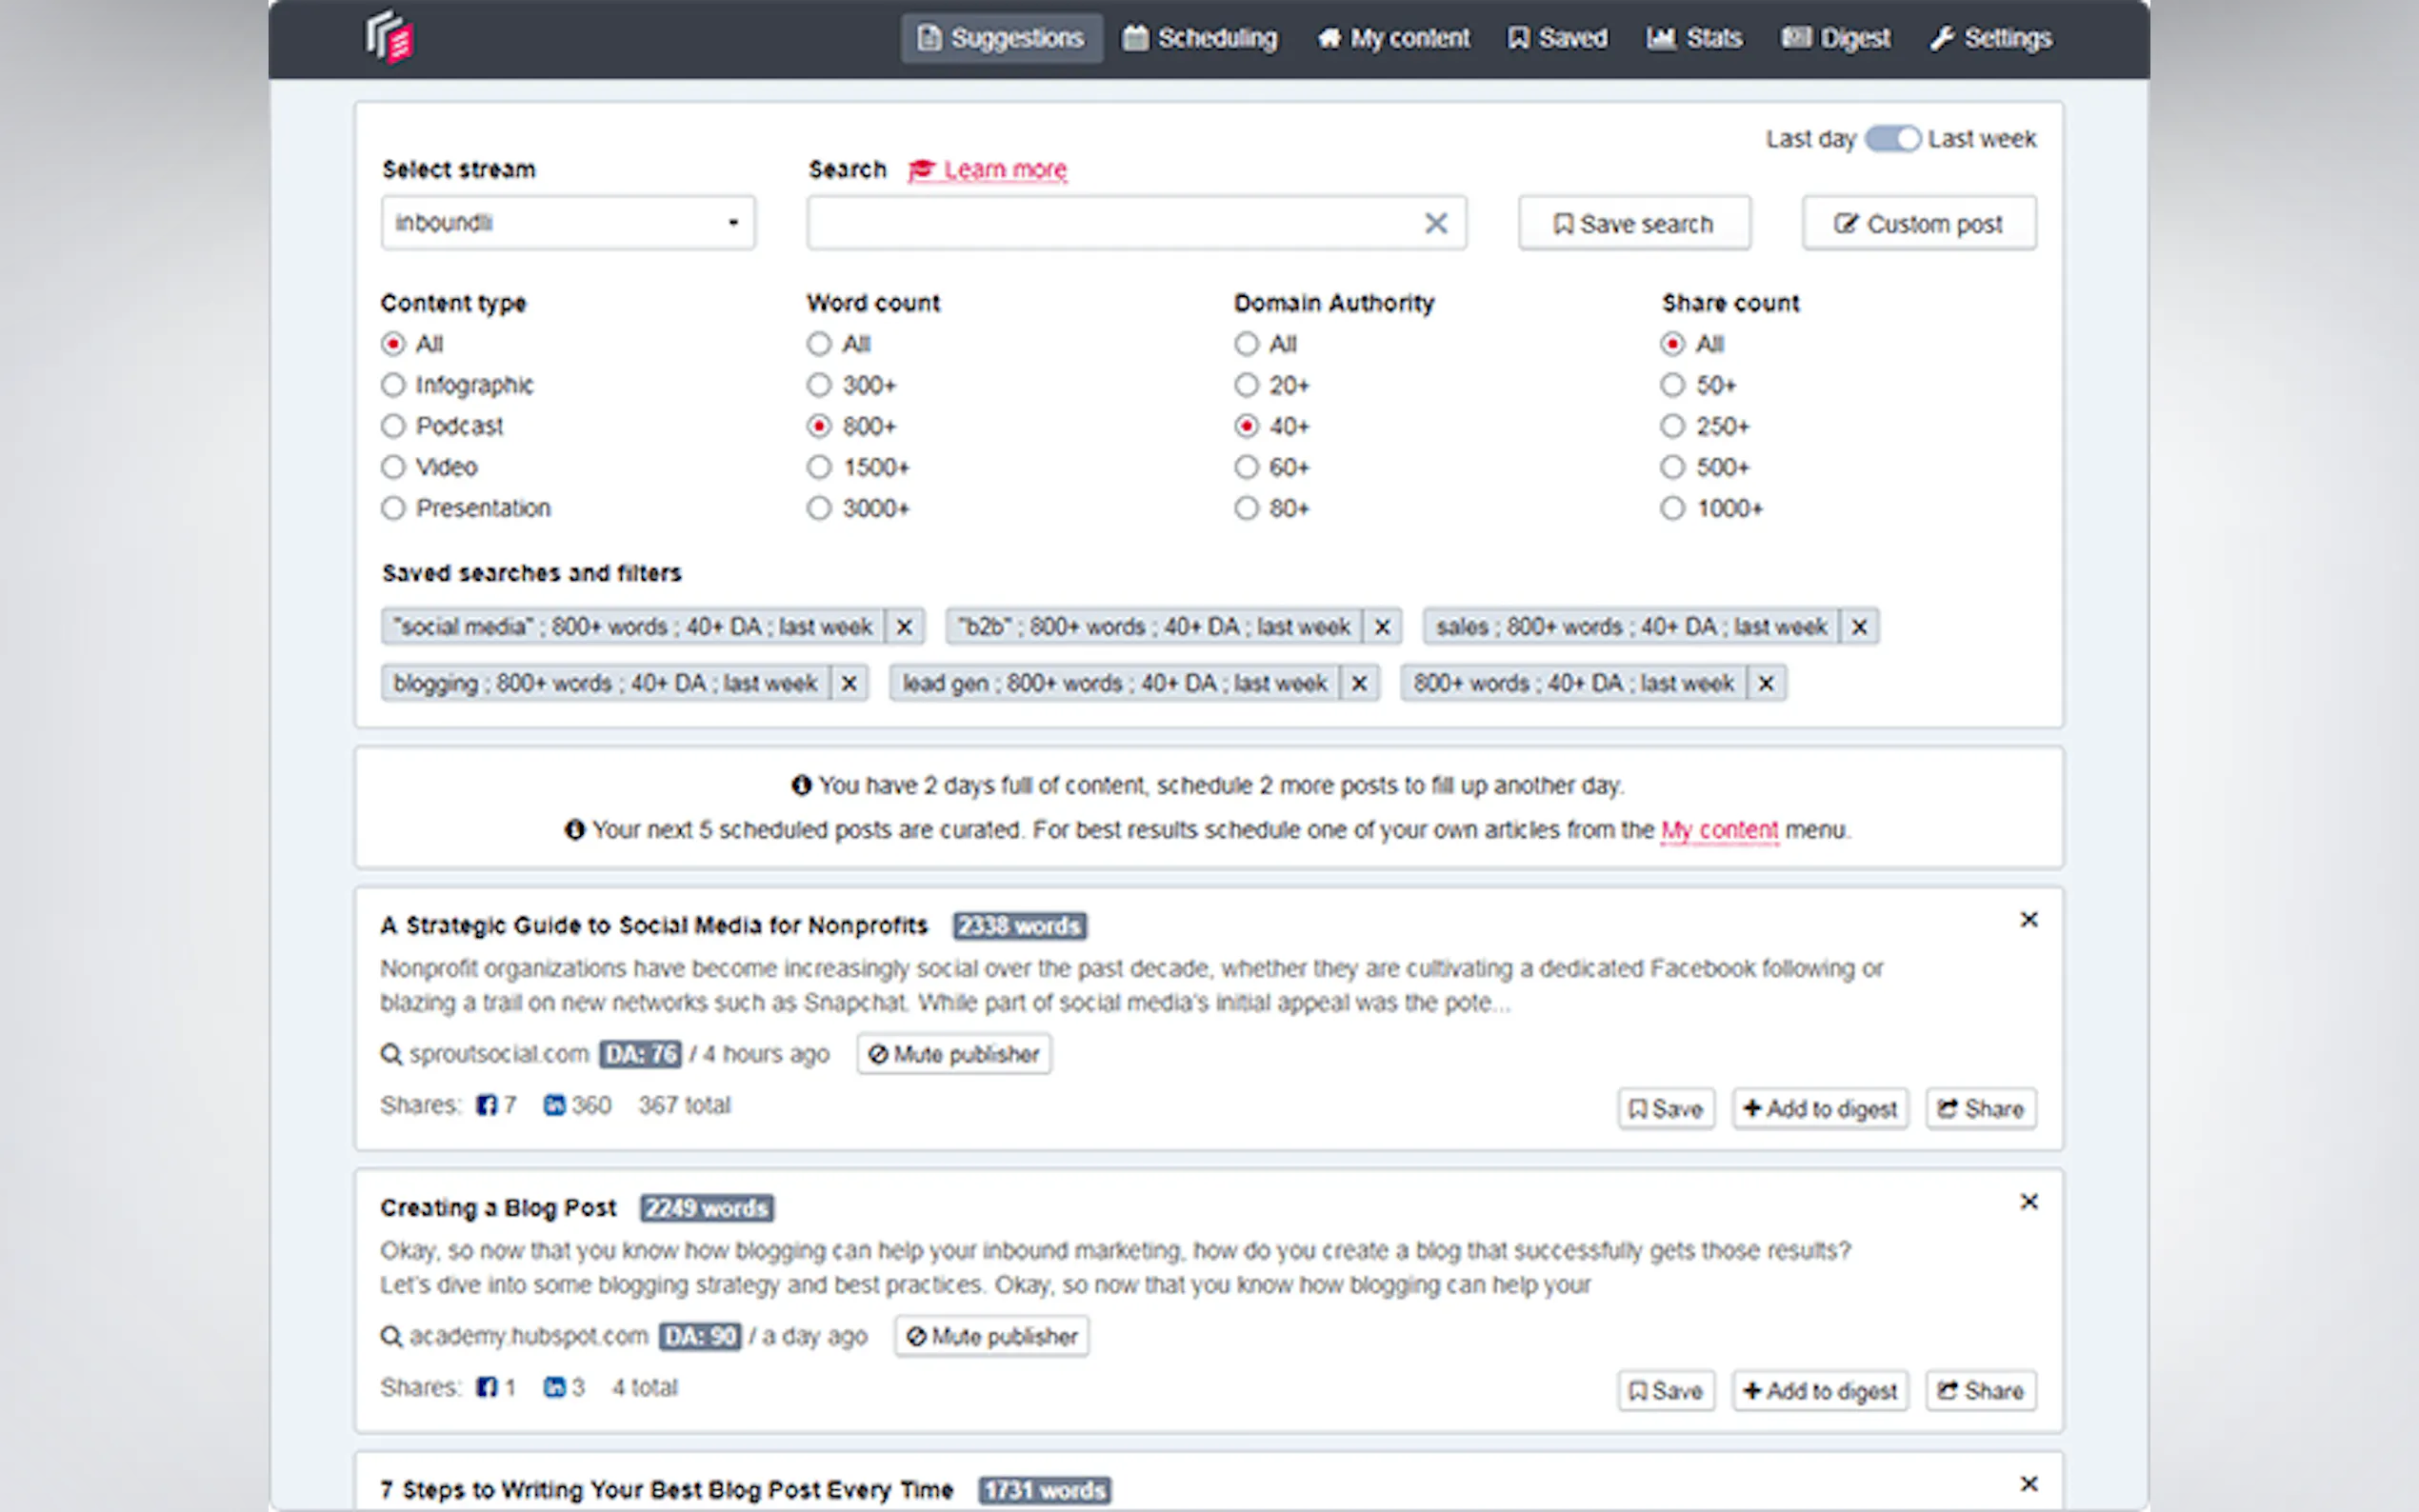Delete the "b2b" saved search filter
The image size is (2419, 1512).
coord(1382,627)
